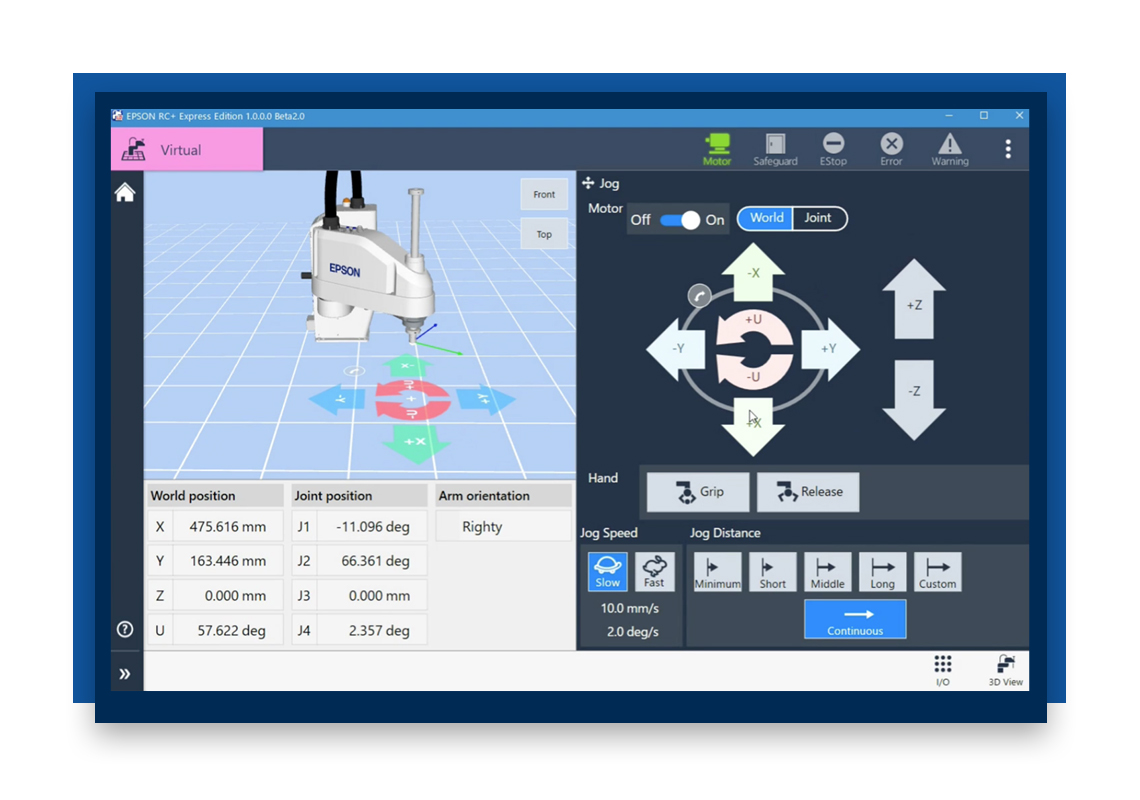Switch 3D view to Top
Image resolution: width=1140 pixels, height=800 pixels.
[x=544, y=235]
